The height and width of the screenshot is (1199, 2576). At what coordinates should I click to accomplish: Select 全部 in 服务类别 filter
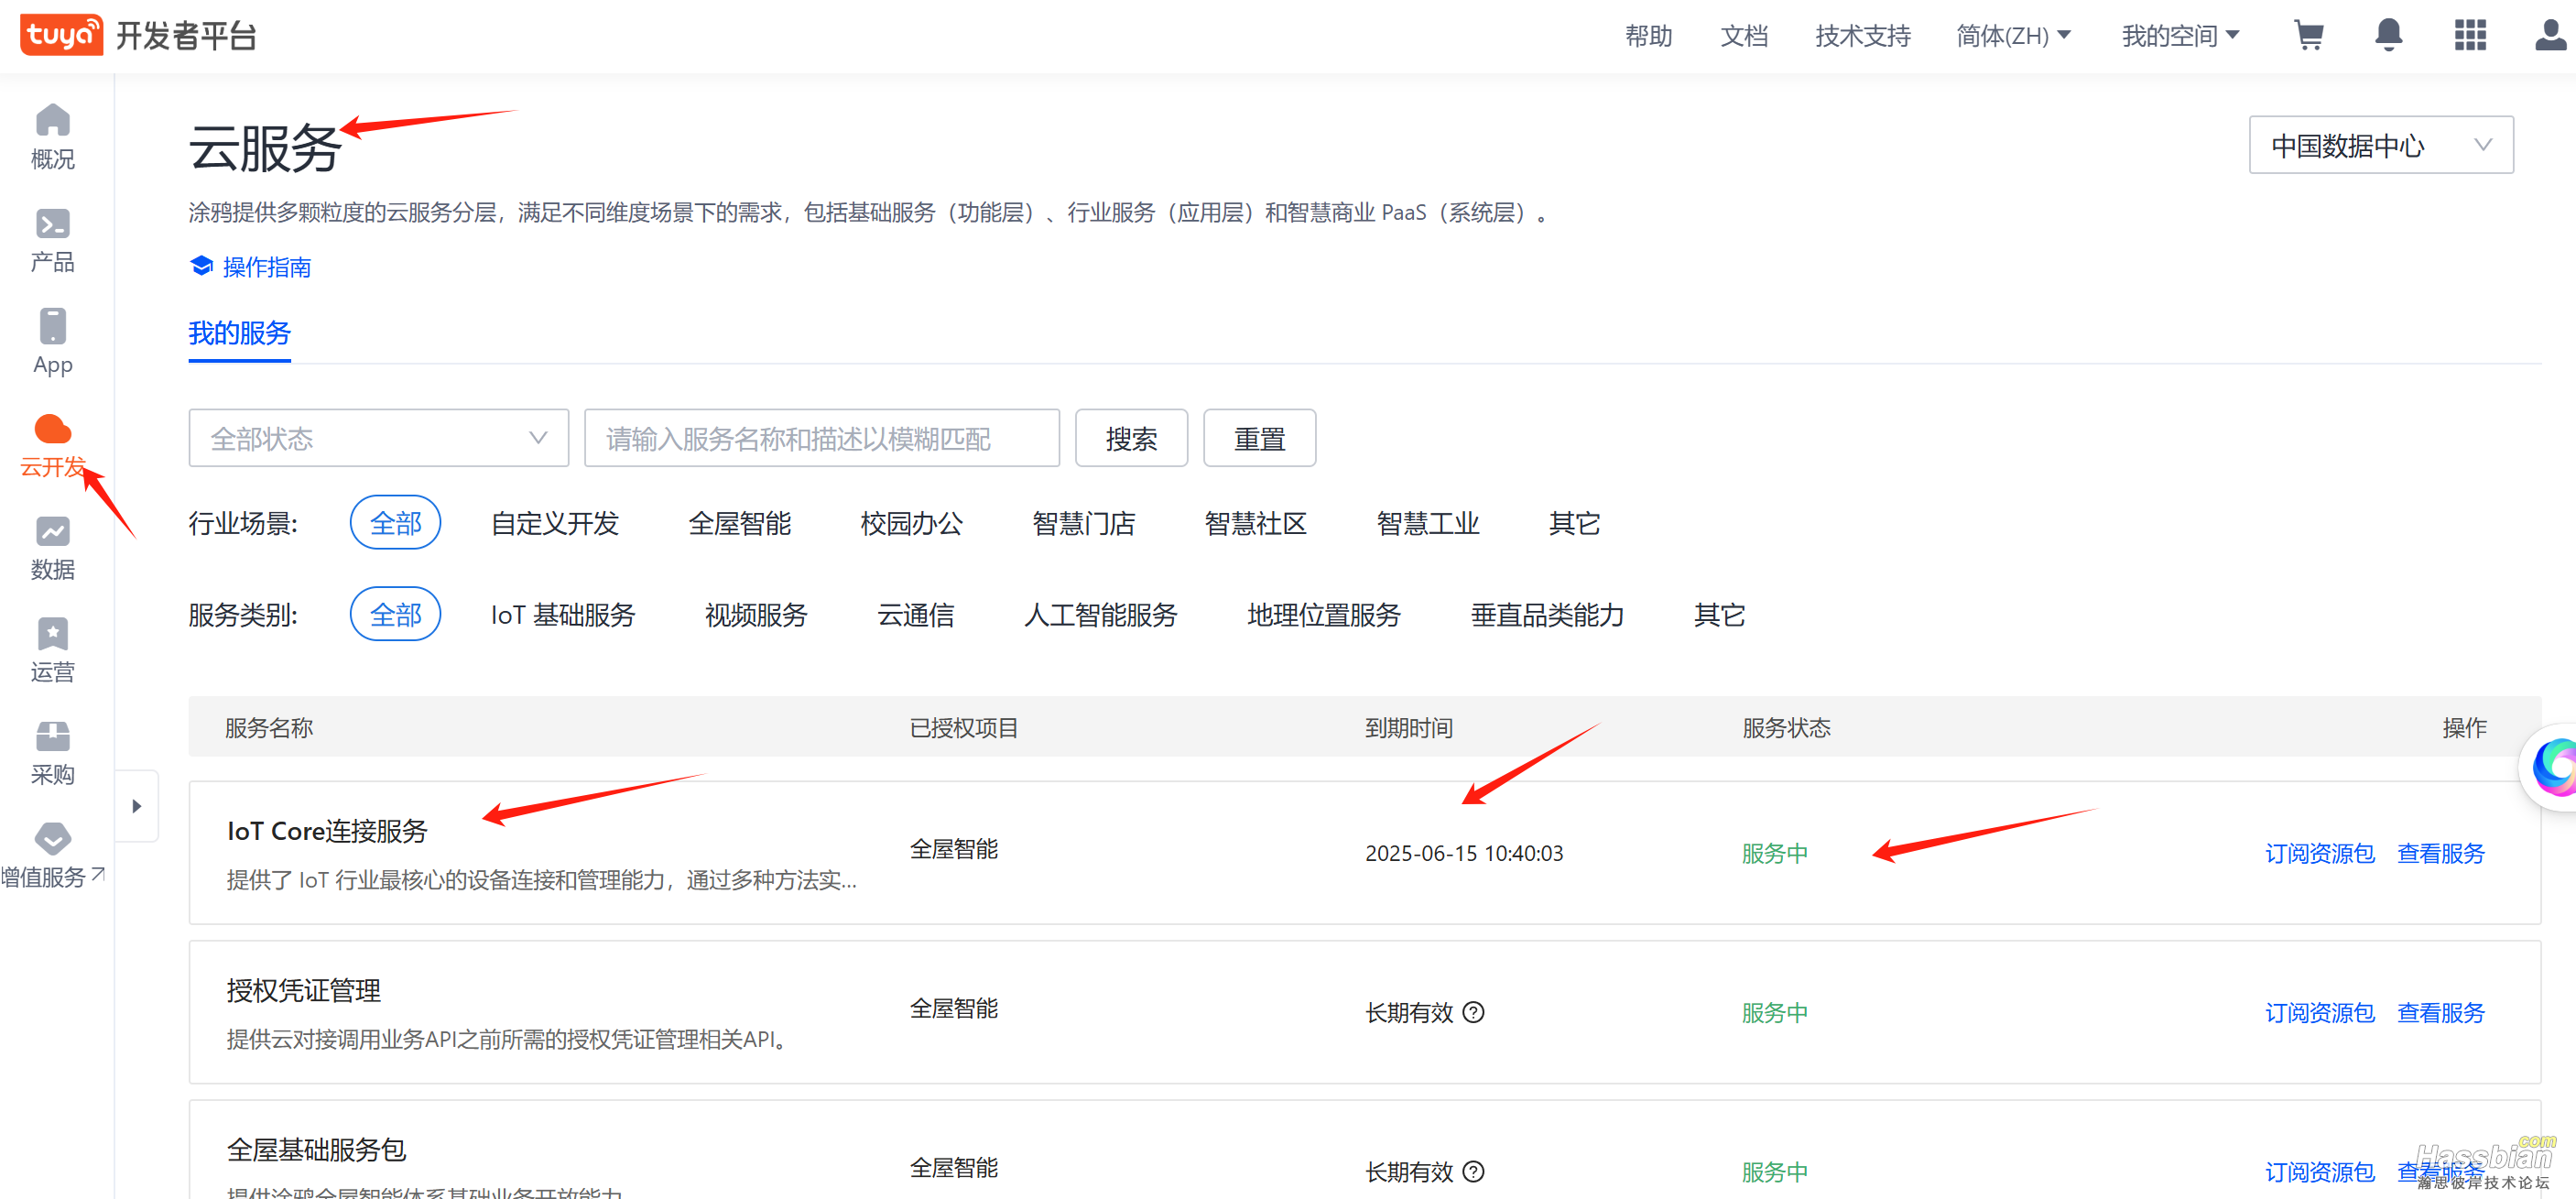[x=395, y=614]
